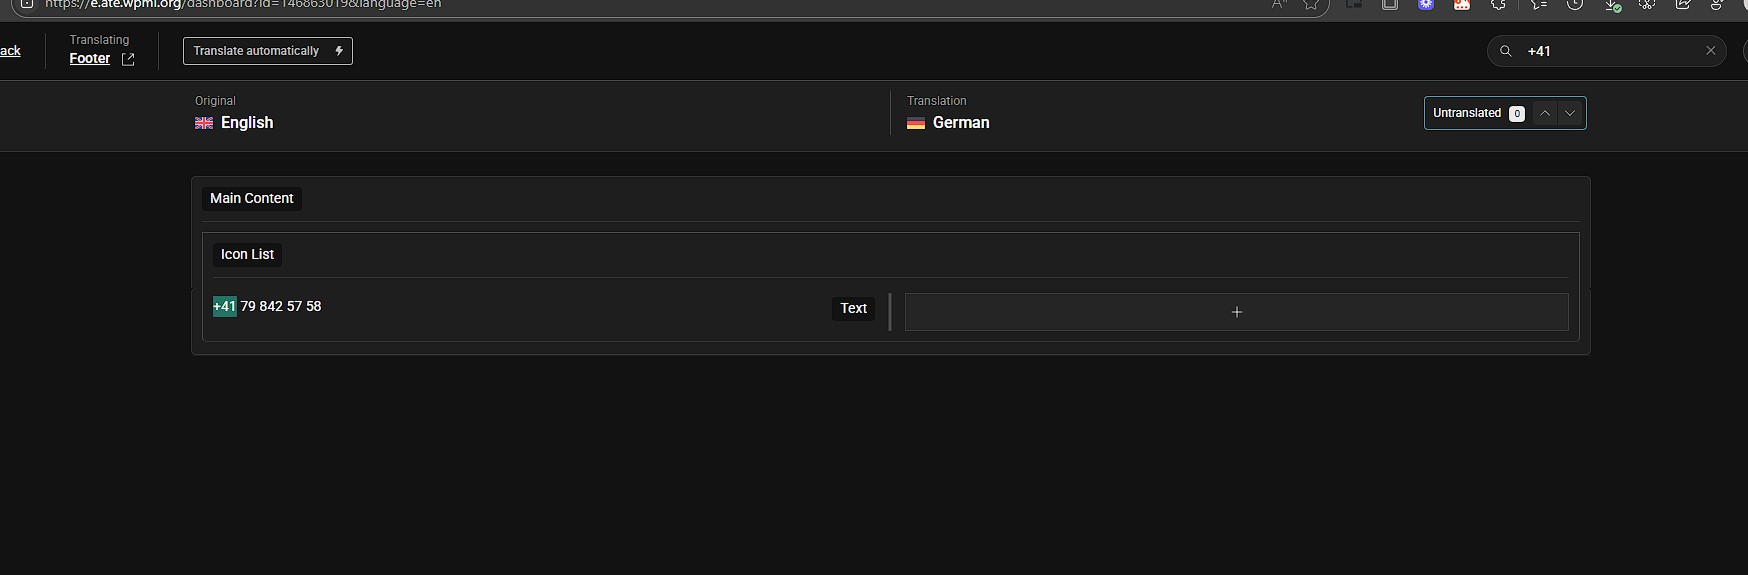The image size is (1748, 575).
Task: Open the Footer page external link icon
Action: coord(128,60)
